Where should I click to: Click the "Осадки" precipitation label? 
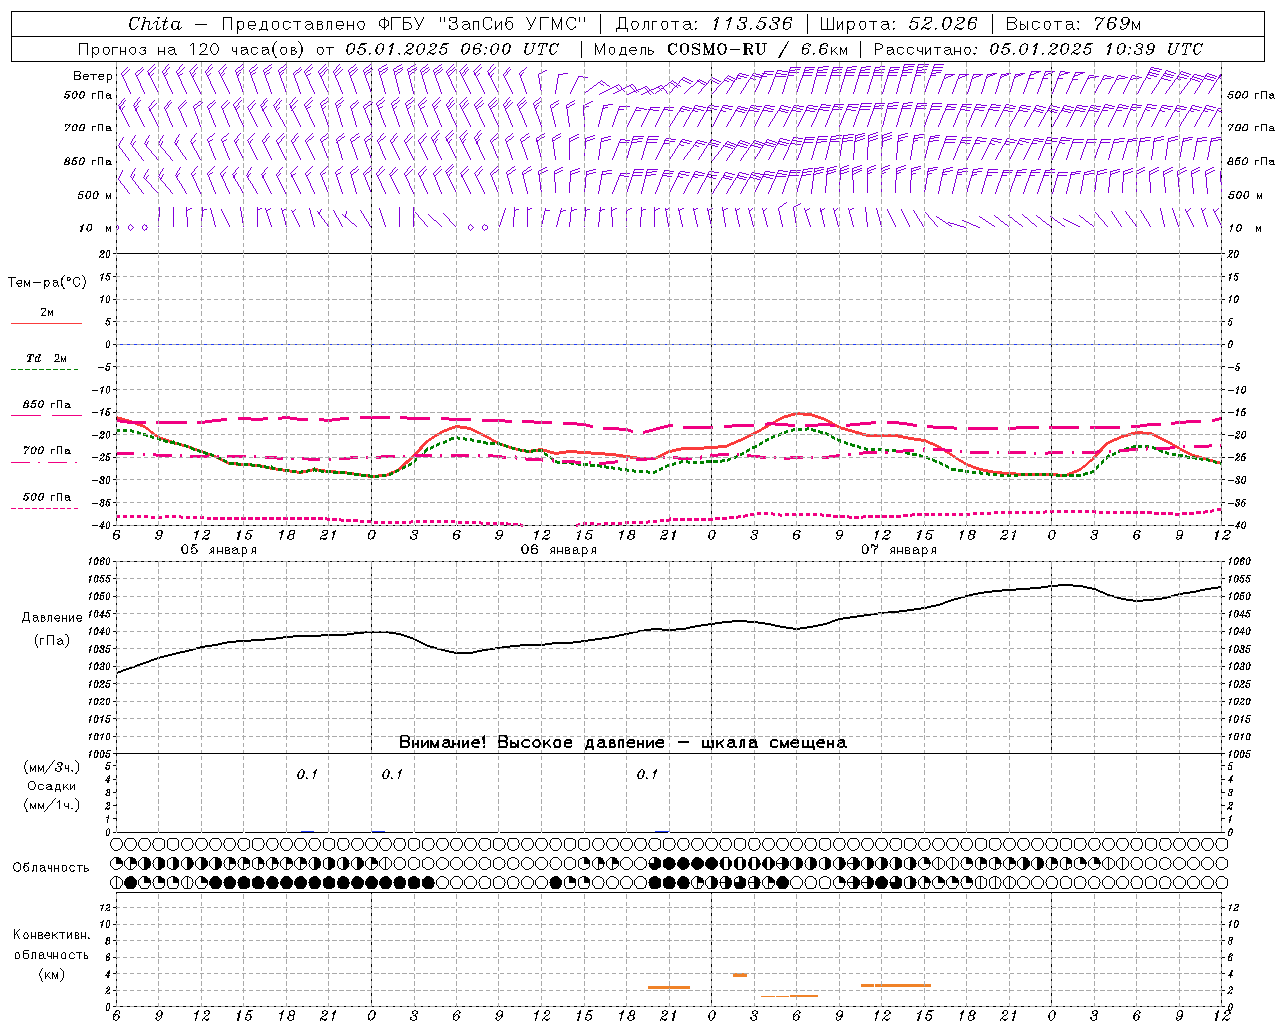pos(51,786)
